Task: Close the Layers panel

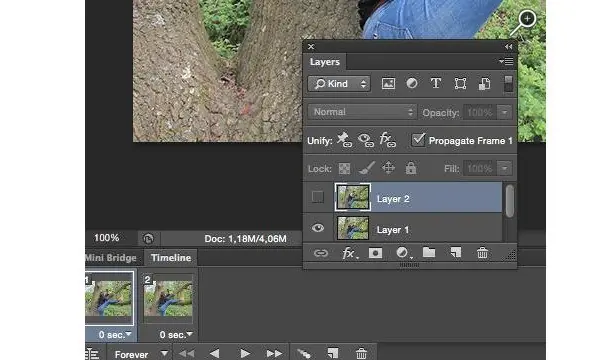Action: 311,47
